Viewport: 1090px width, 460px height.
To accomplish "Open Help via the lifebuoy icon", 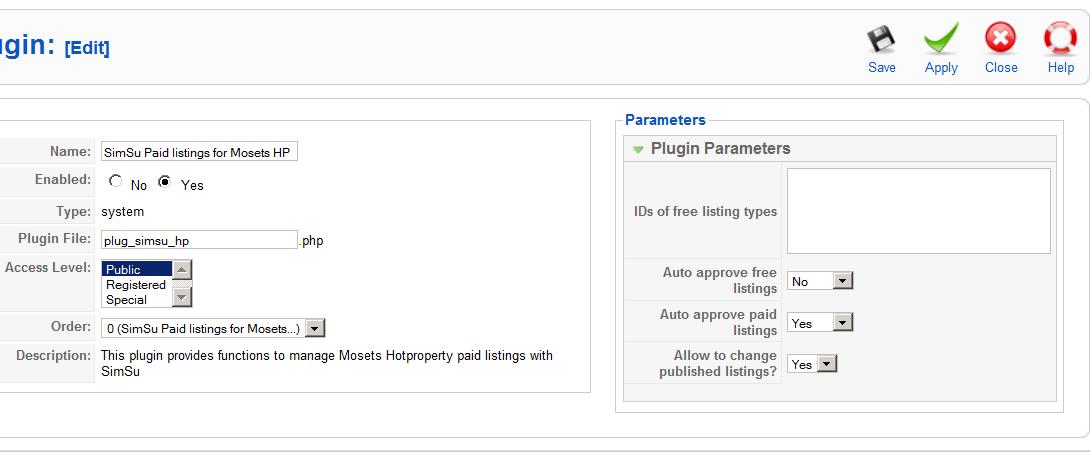I will coord(1060,41).
